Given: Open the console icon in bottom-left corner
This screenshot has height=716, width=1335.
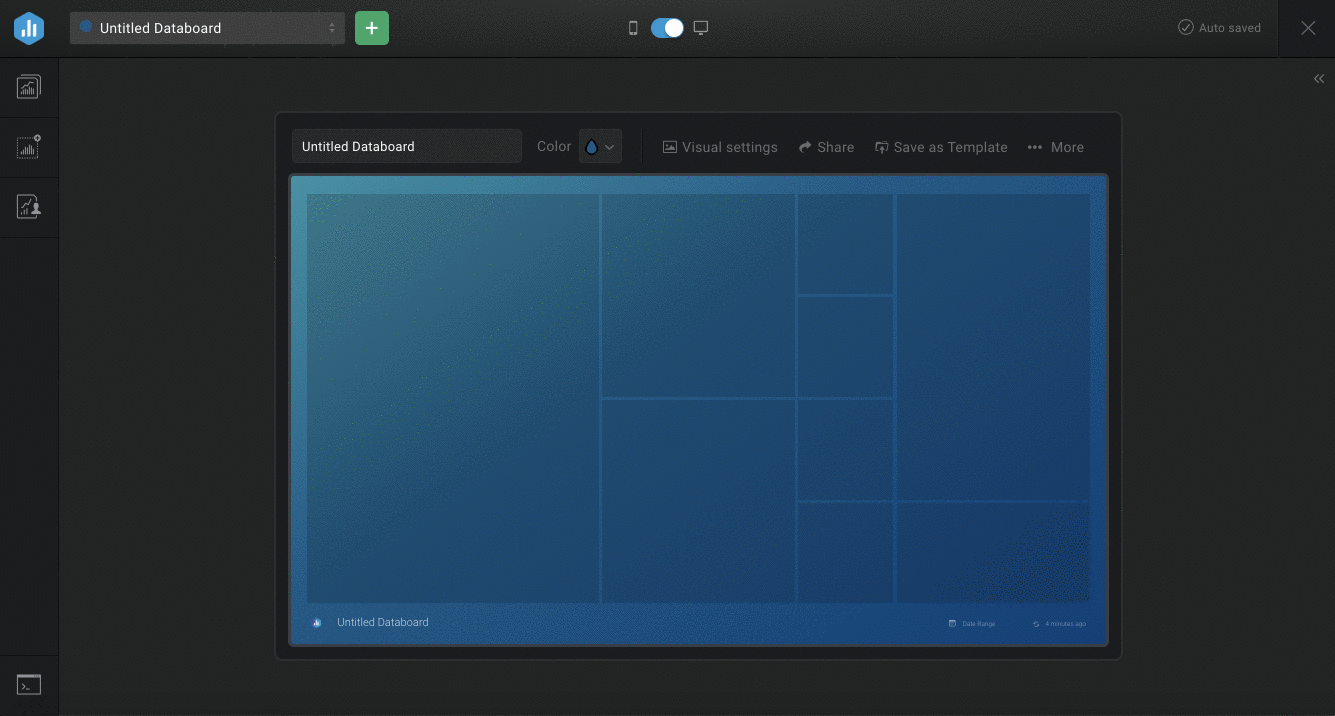Looking at the screenshot, I should click(29, 685).
